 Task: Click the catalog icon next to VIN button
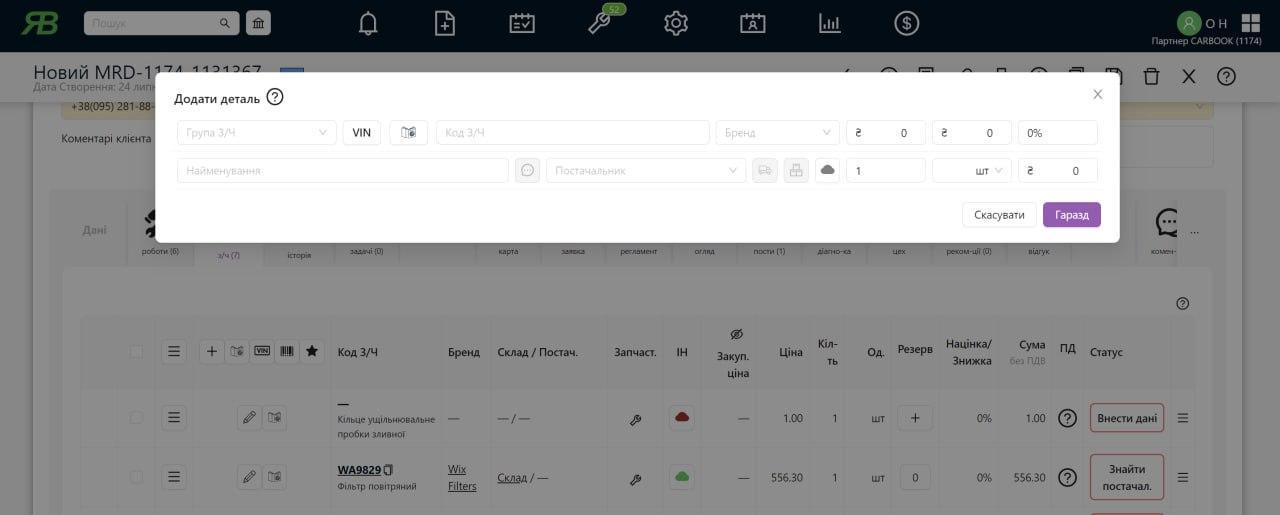(x=408, y=133)
